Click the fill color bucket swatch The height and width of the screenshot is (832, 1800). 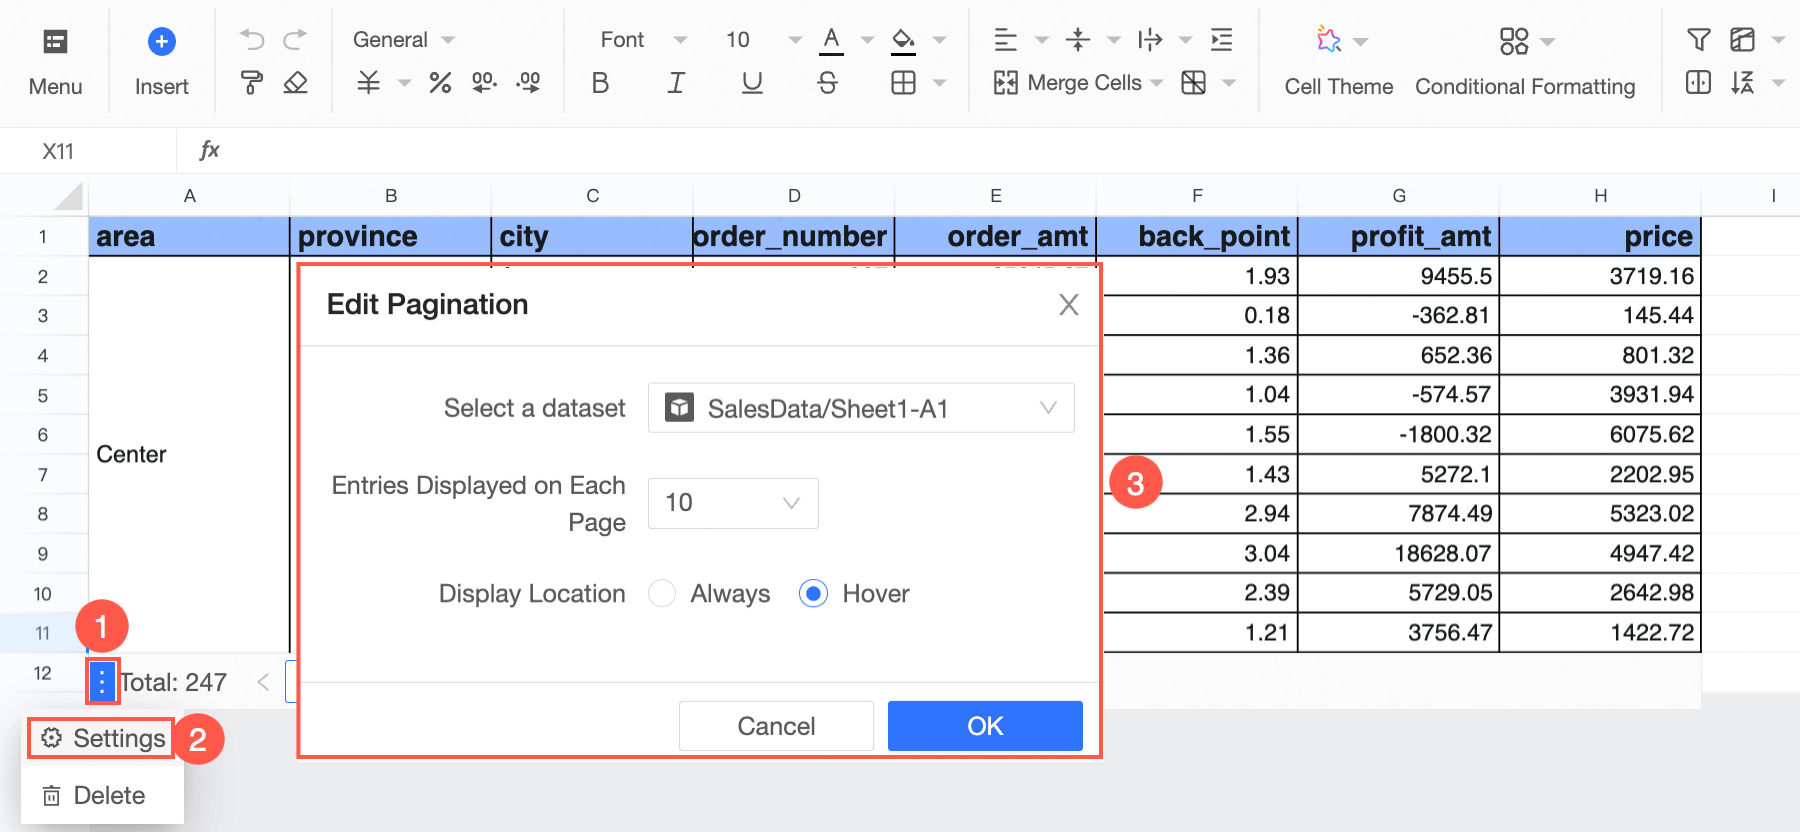click(903, 40)
